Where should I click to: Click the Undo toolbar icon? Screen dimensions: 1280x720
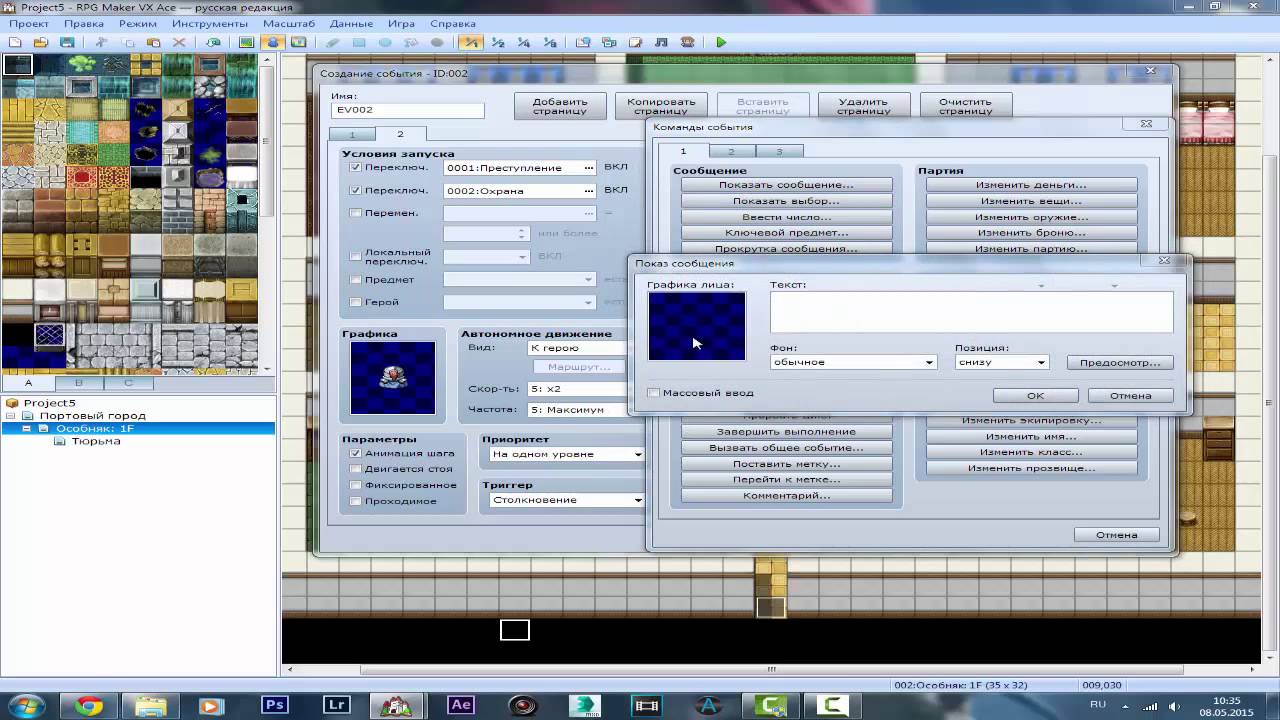213,42
